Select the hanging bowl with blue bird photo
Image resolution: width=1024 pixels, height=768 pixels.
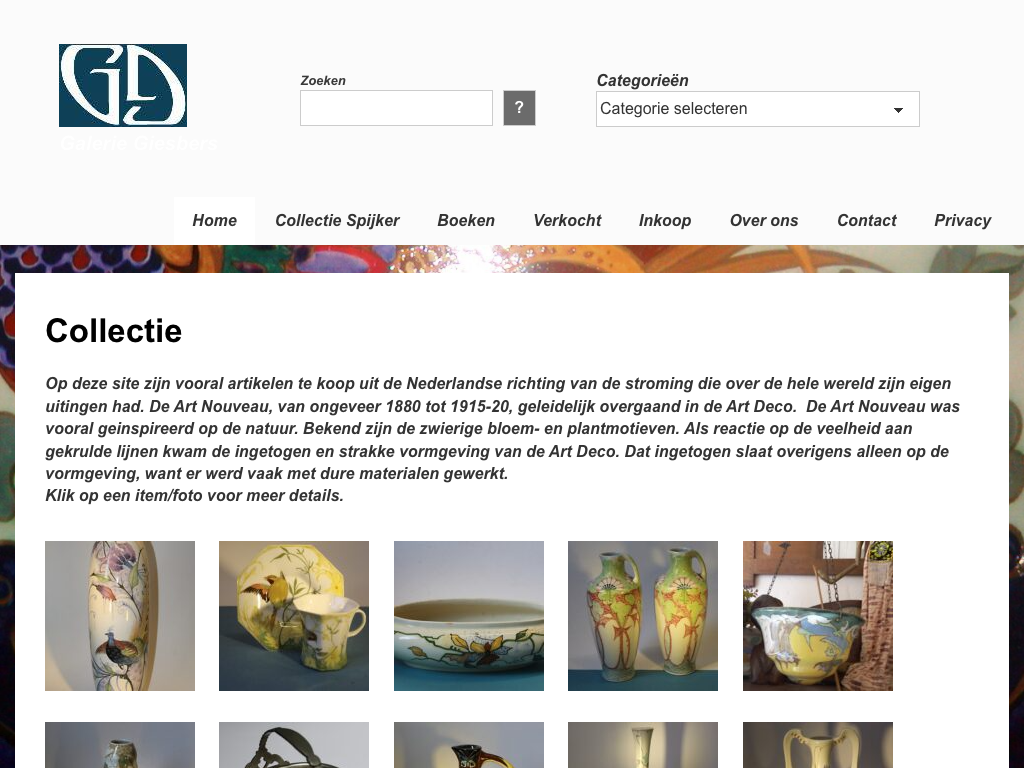click(818, 616)
